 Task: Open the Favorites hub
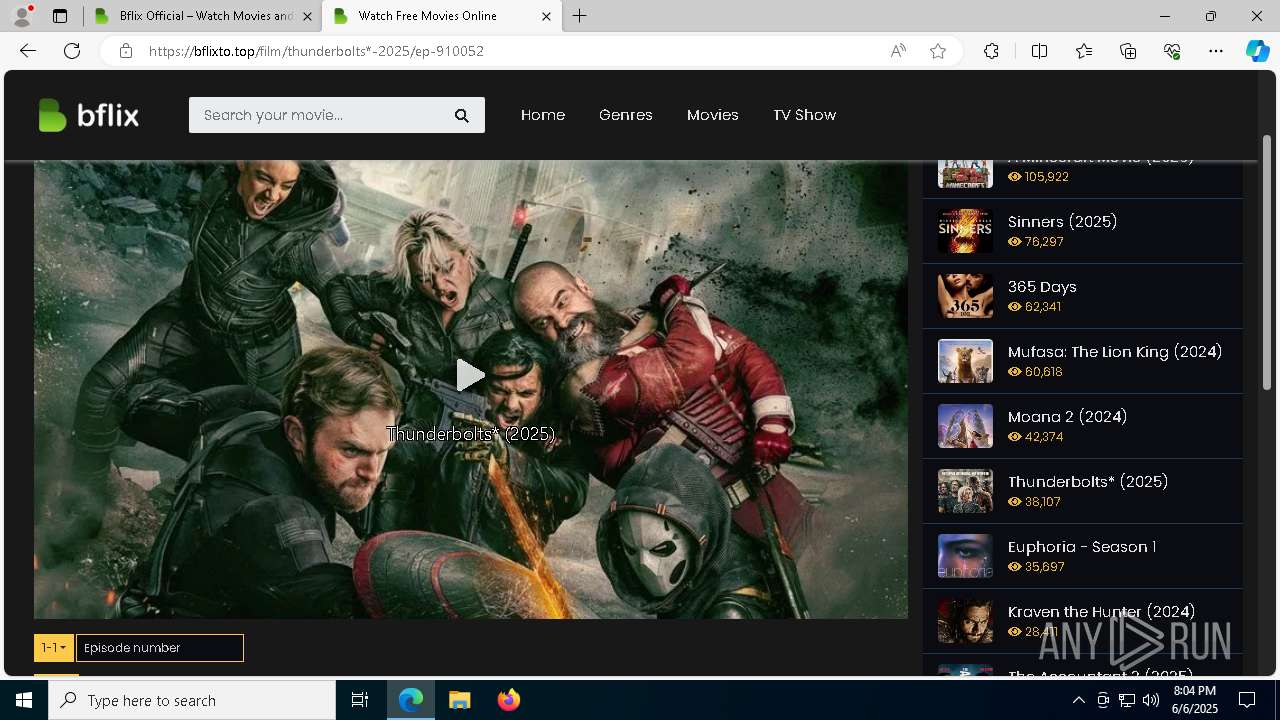[x=1084, y=51]
